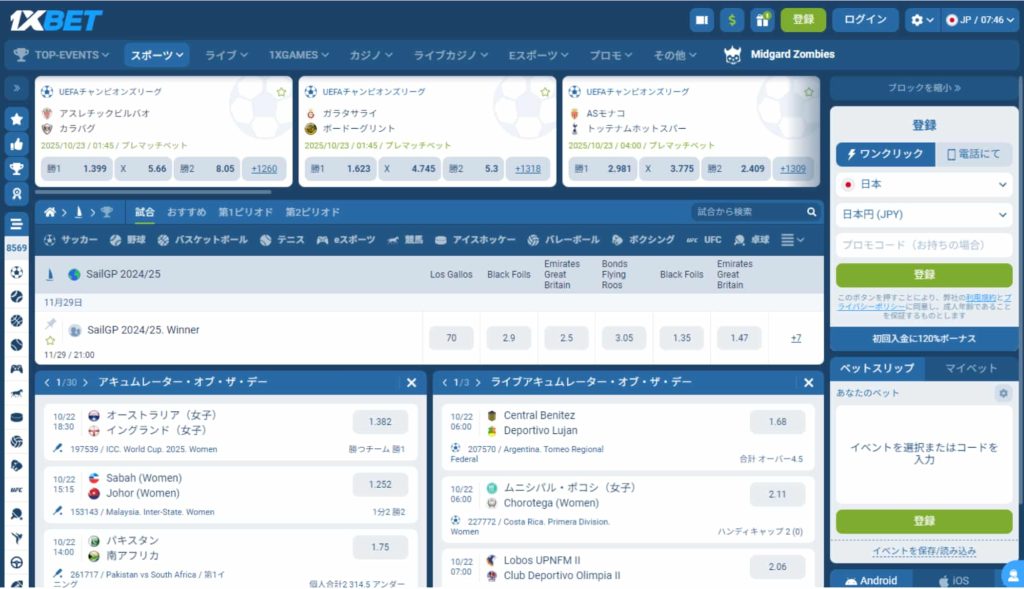Favorite the Athletic Bilbao vs Qarabag match
This screenshot has width=1024, height=589.
click(x=280, y=92)
